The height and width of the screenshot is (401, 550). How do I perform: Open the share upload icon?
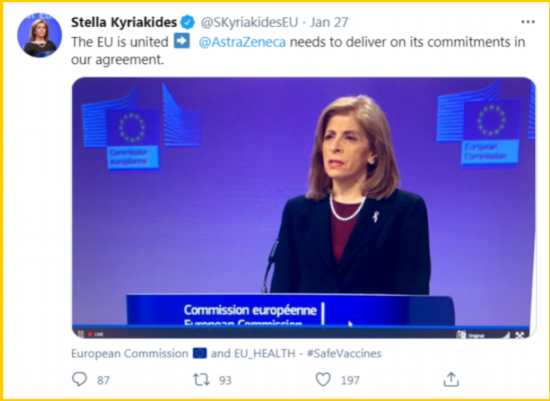tap(451, 379)
